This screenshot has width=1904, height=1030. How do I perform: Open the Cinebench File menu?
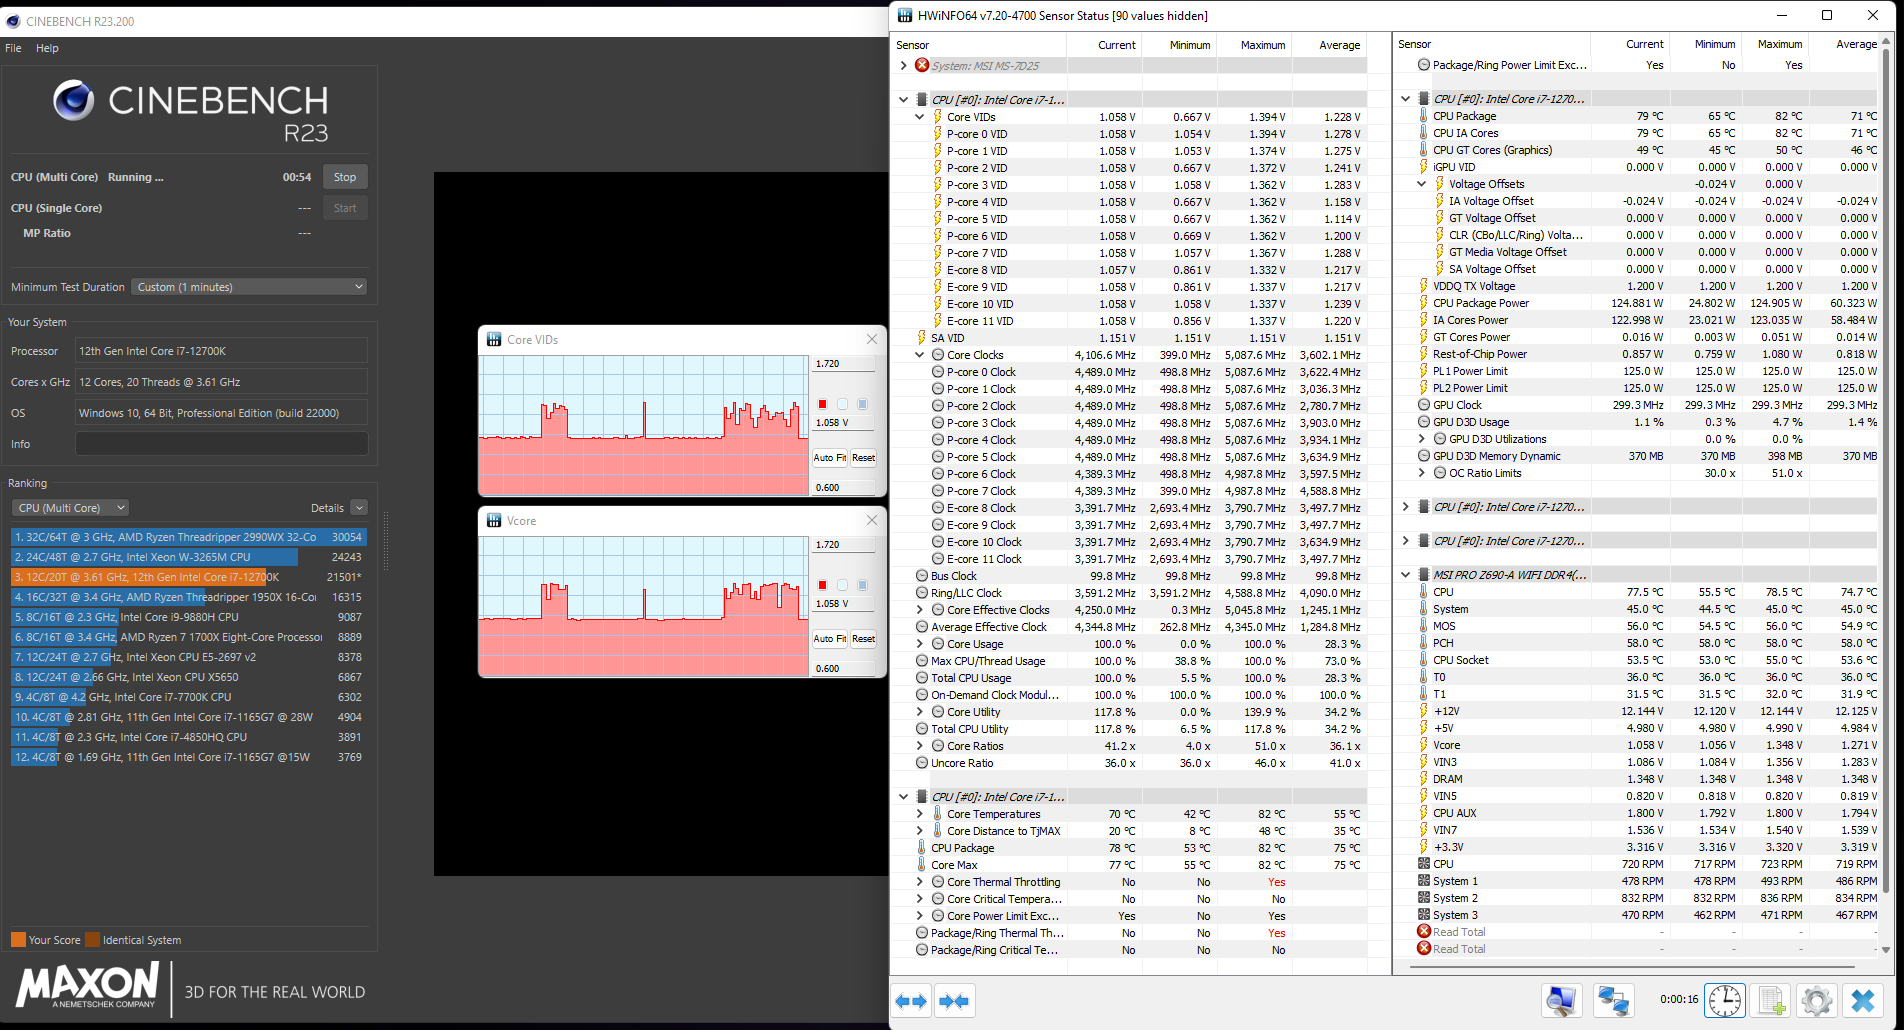pos(13,48)
